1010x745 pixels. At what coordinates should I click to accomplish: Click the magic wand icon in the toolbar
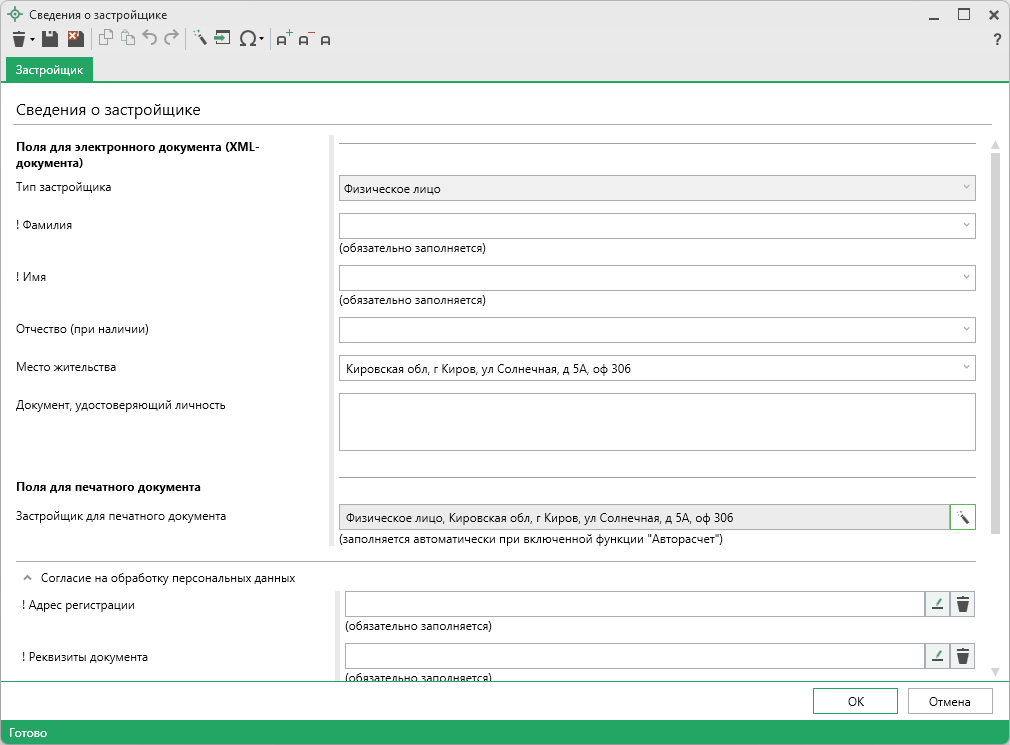[x=199, y=39]
